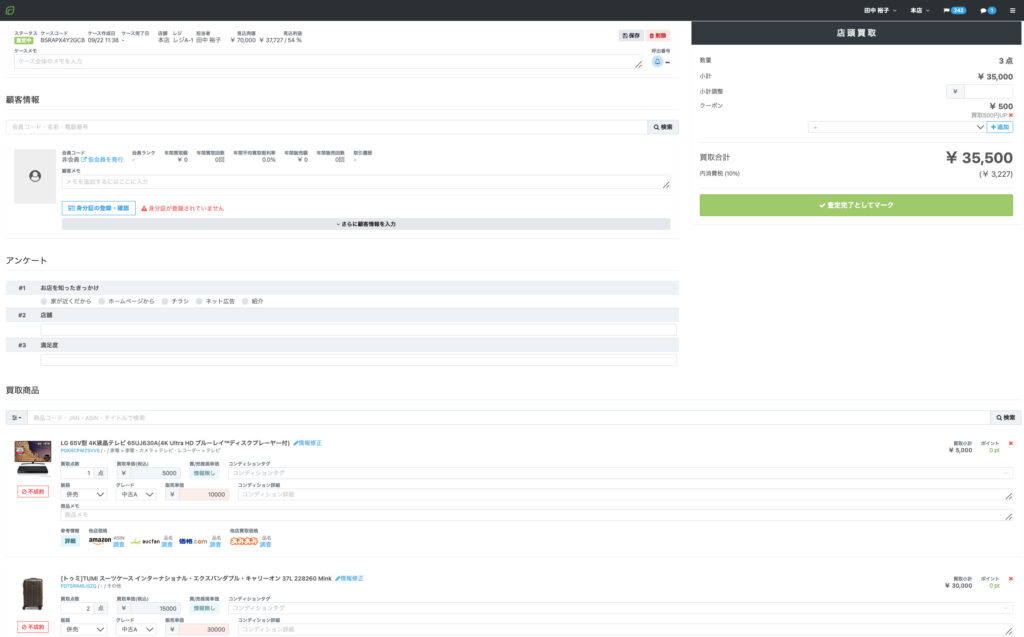This screenshot has height=637, width=1024.
Task: Click the red 削除 delete button
Action: (x=658, y=35)
